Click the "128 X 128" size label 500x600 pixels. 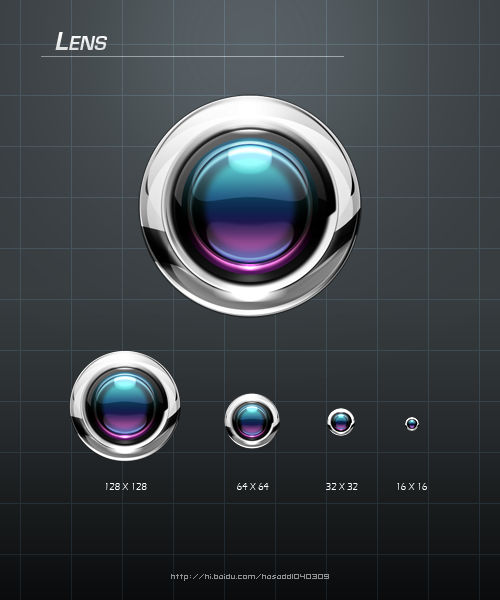click(x=126, y=486)
